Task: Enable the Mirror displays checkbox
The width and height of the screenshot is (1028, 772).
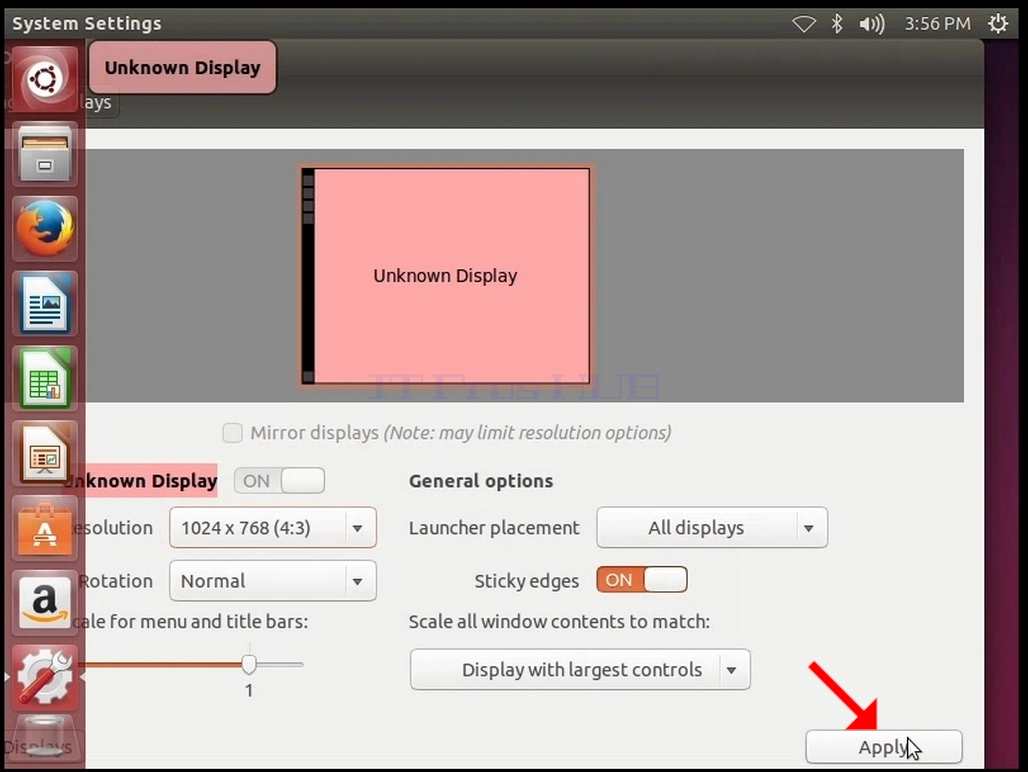Action: (x=232, y=433)
